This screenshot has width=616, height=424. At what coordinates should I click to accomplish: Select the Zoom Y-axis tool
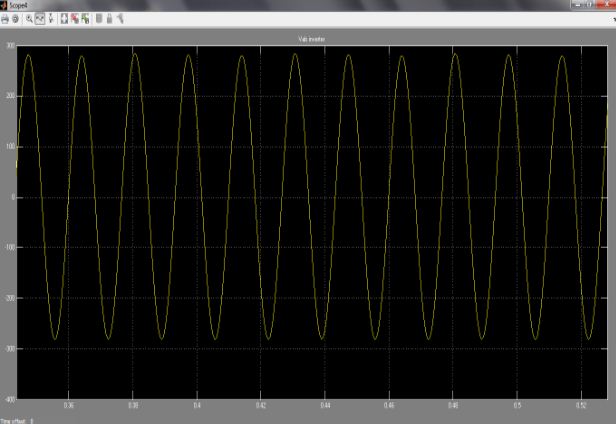point(51,19)
